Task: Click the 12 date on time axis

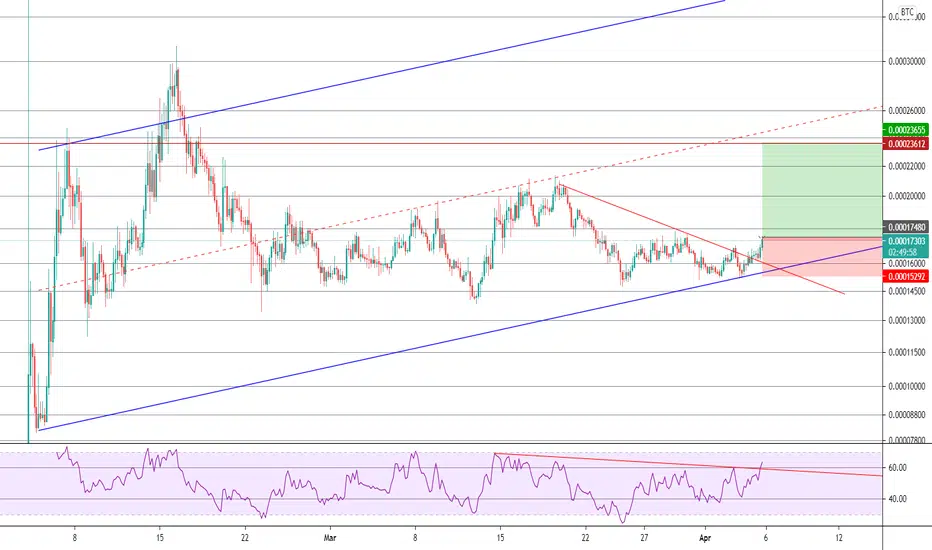Action: [x=839, y=538]
